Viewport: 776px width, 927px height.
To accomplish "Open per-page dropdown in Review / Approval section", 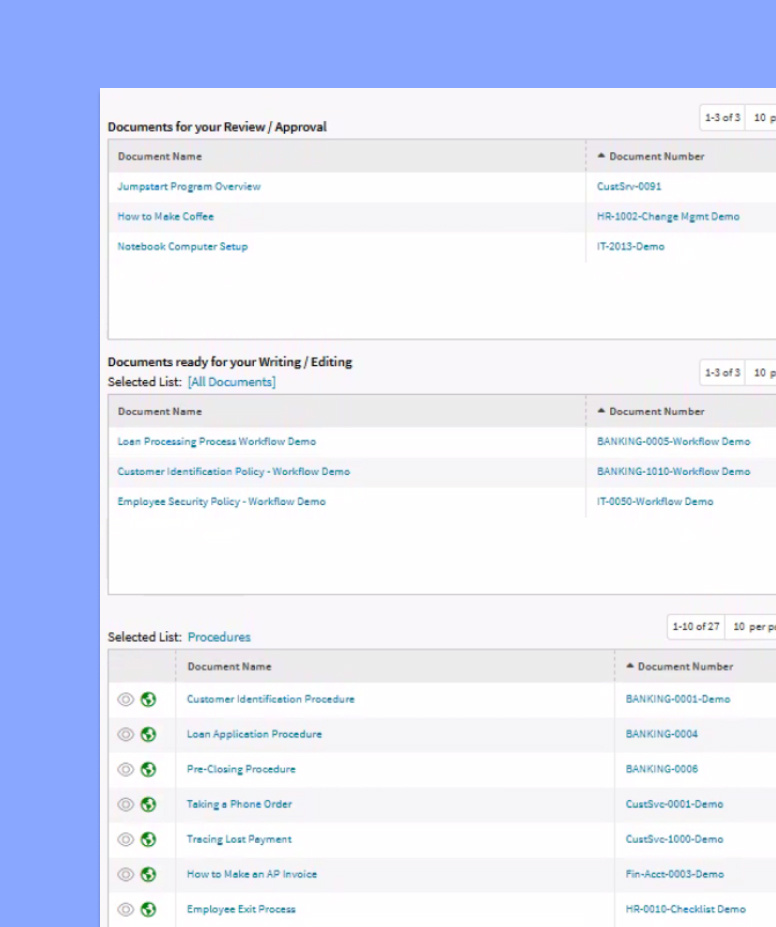I will 761,118.
